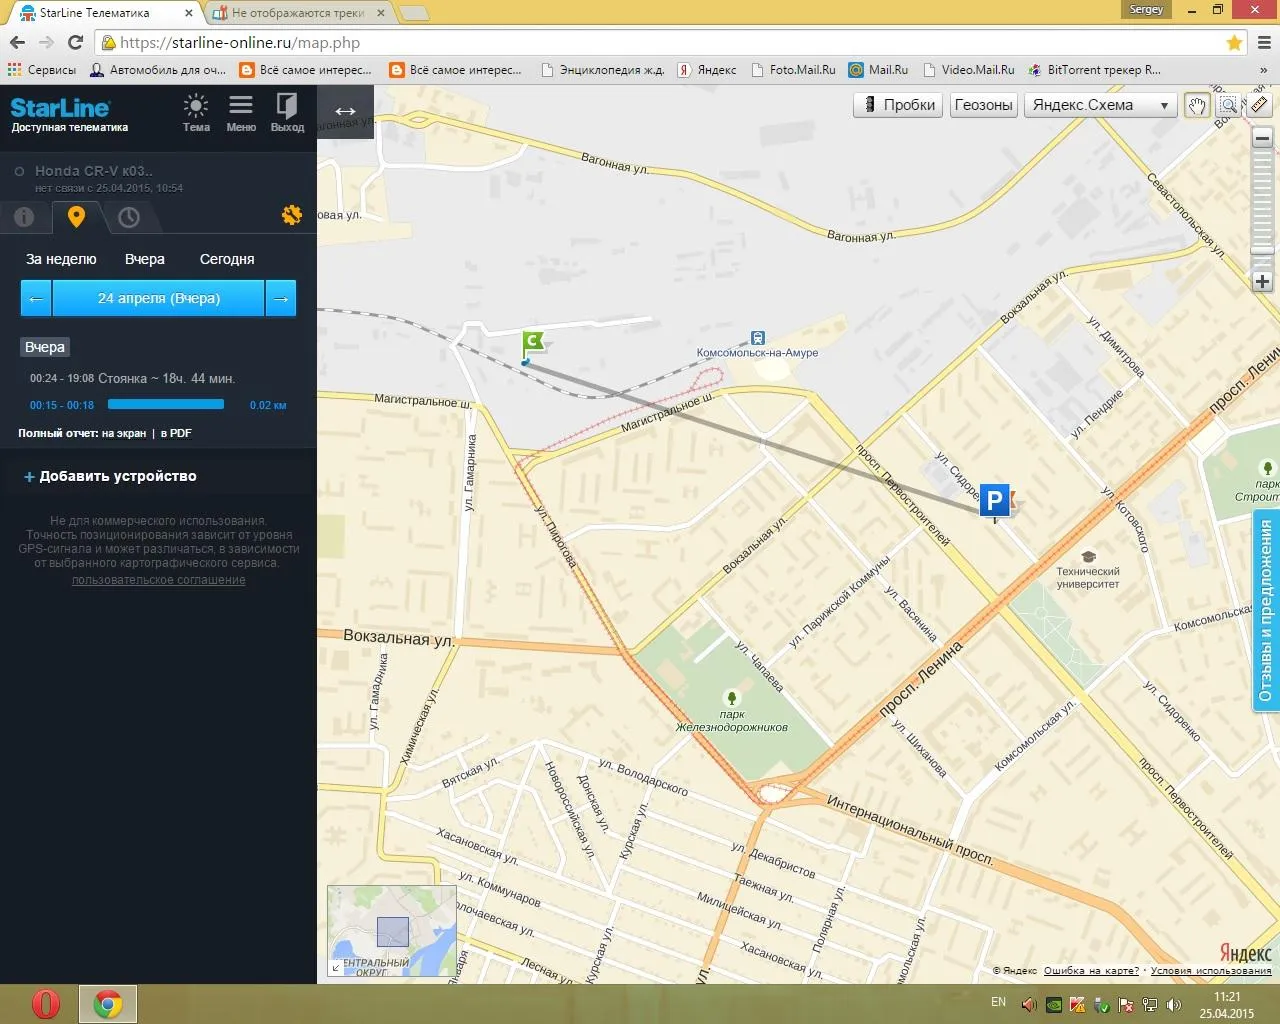Click the EN language indicator

point(998,1002)
